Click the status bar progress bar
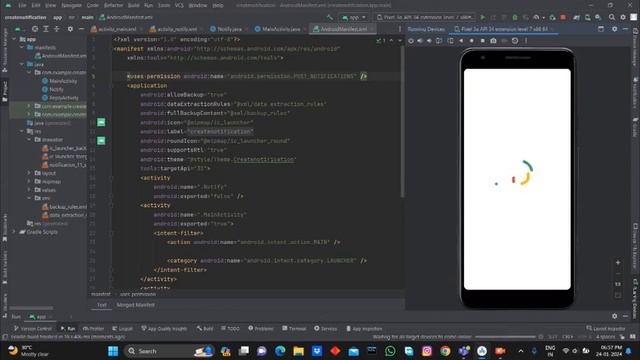640x360 pixels. (x=505, y=337)
